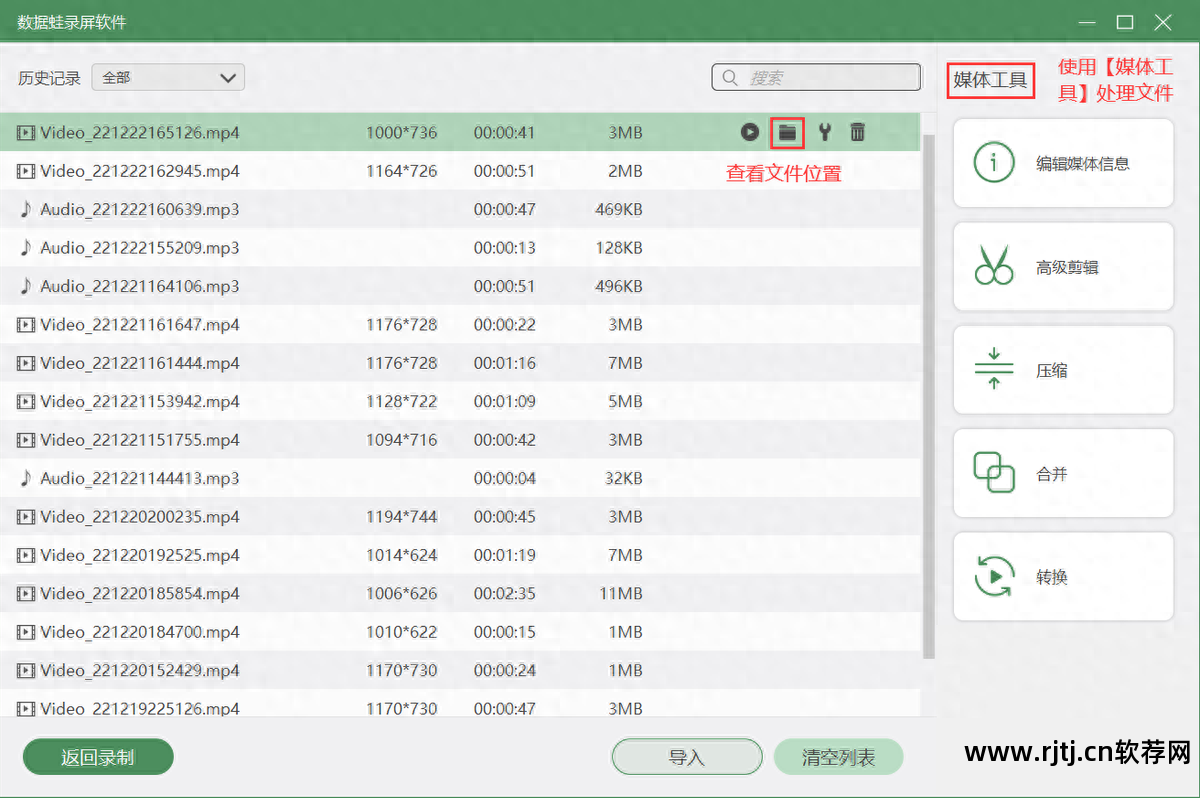Delete recording with trash icon

[858, 132]
